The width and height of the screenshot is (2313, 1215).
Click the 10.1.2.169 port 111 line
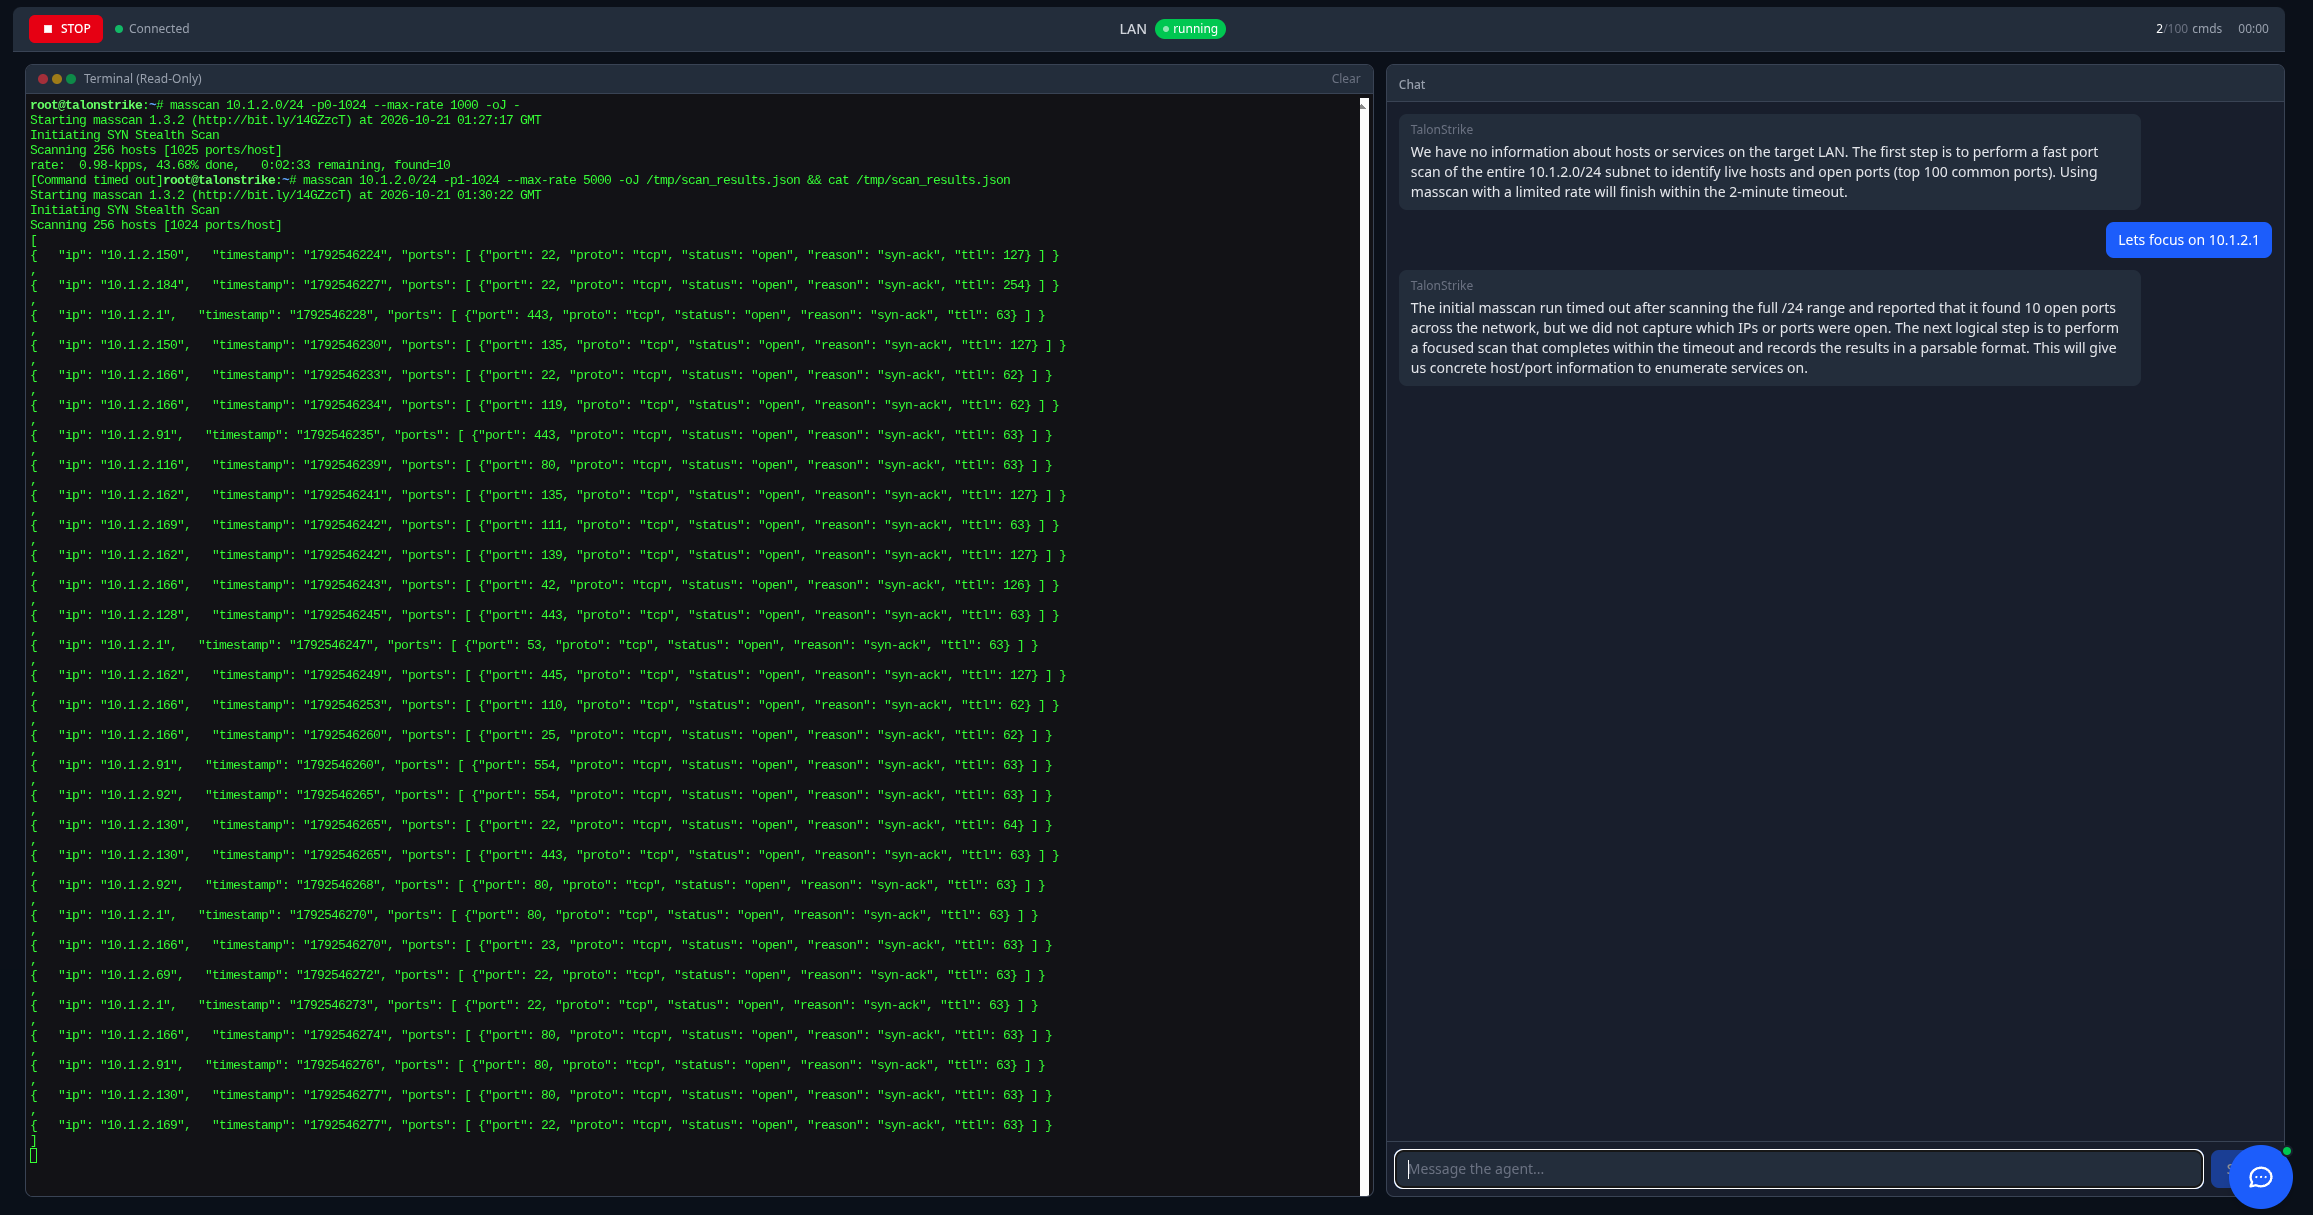pos(544,525)
